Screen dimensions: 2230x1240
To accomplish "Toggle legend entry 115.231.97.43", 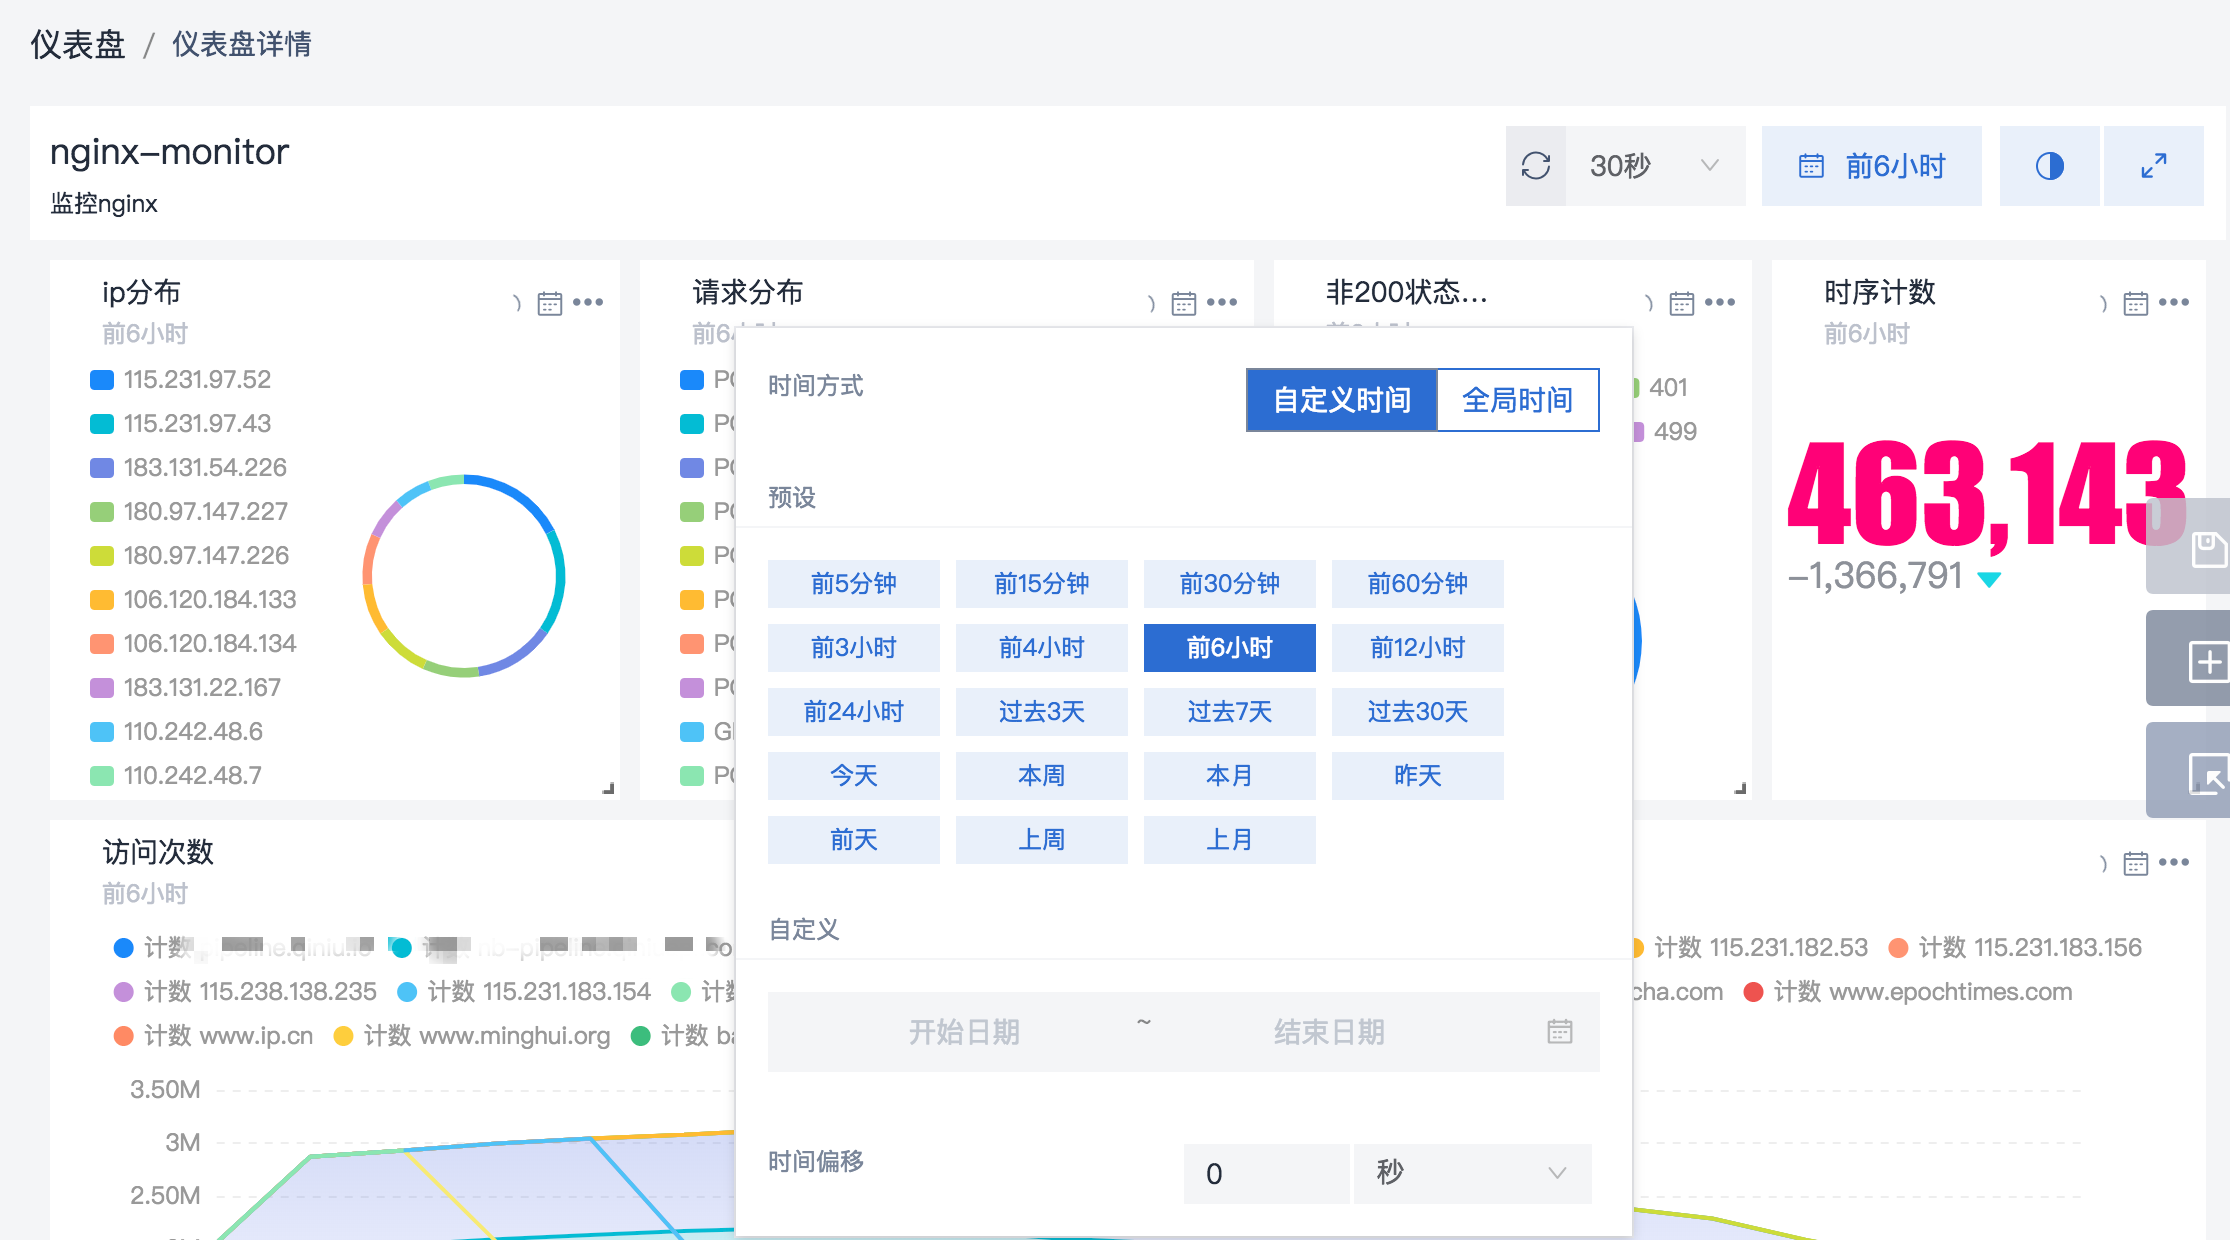I will coord(181,424).
